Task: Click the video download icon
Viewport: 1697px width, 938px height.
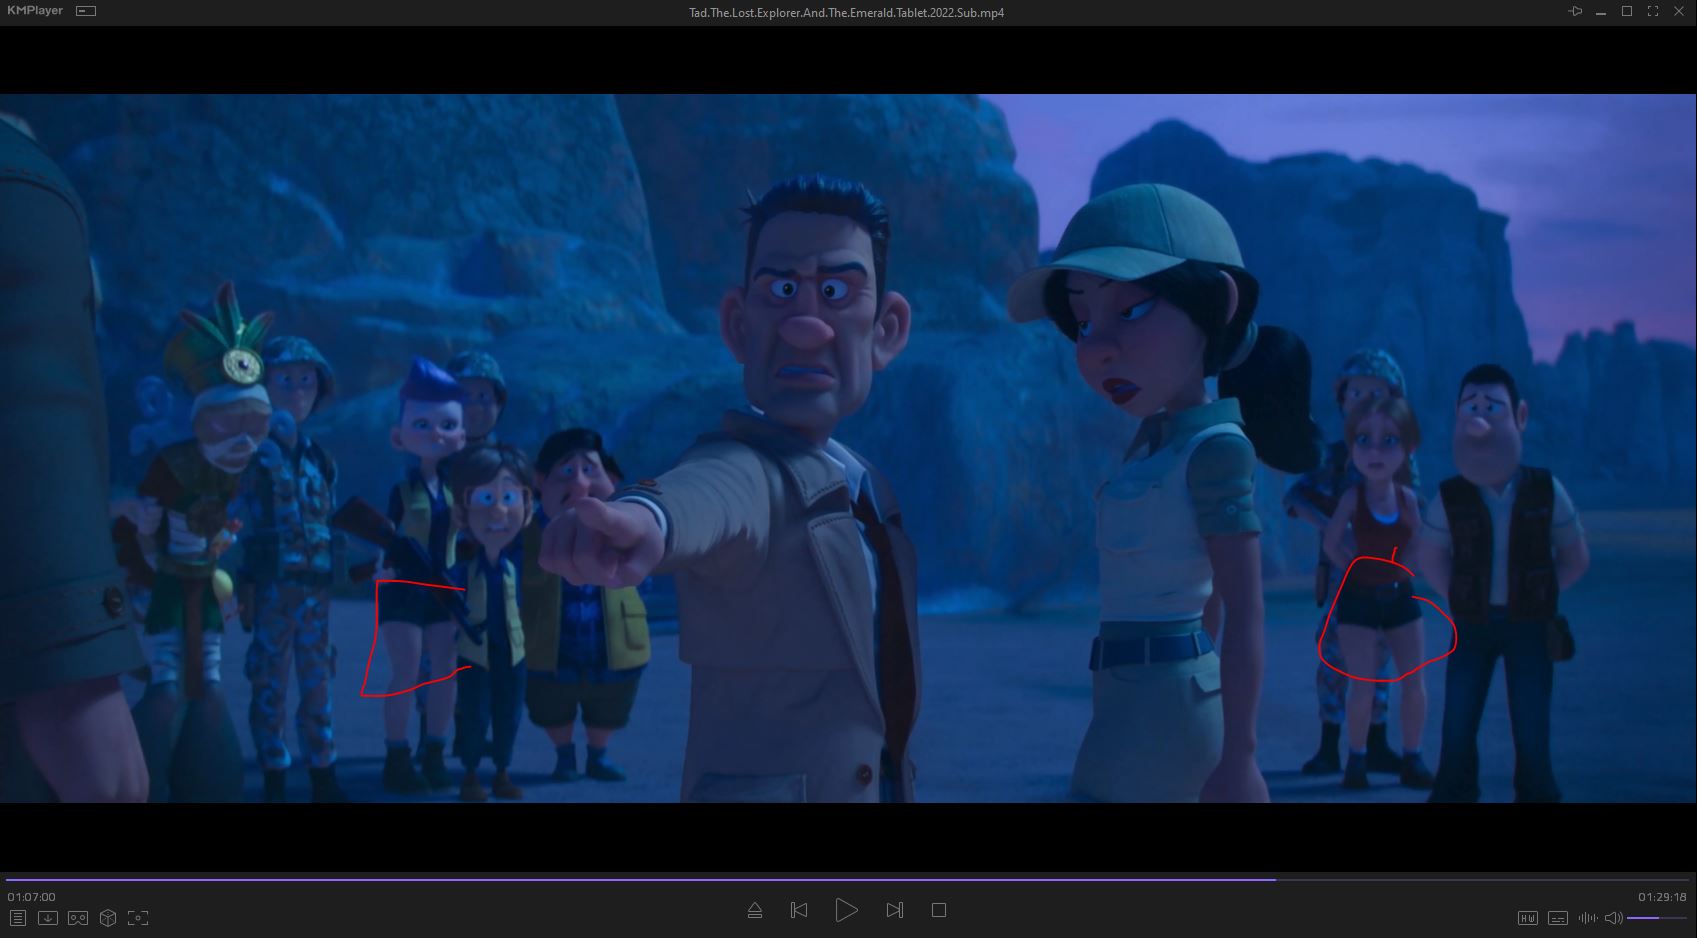Action: pyautogui.click(x=47, y=918)
